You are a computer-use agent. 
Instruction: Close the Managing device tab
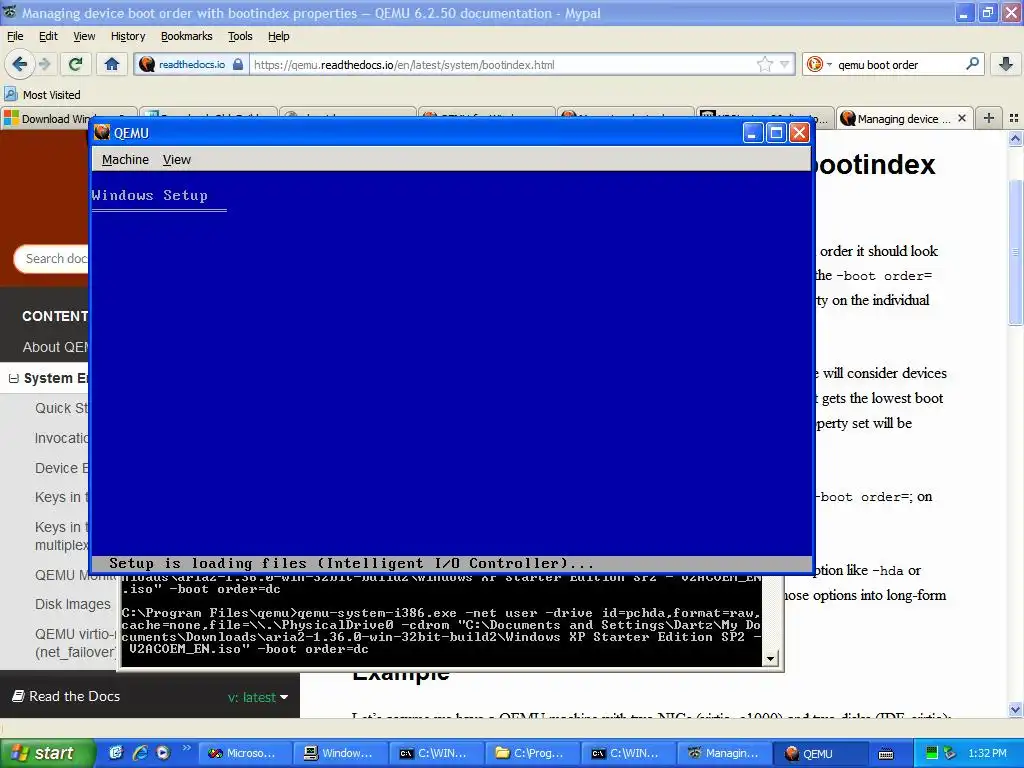tap(961, 118)
